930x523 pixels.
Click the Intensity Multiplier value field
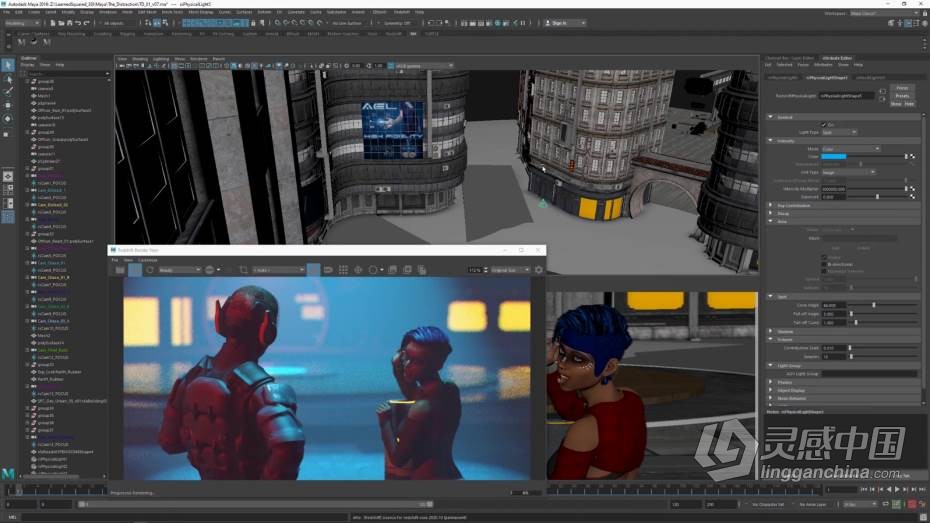833,189
